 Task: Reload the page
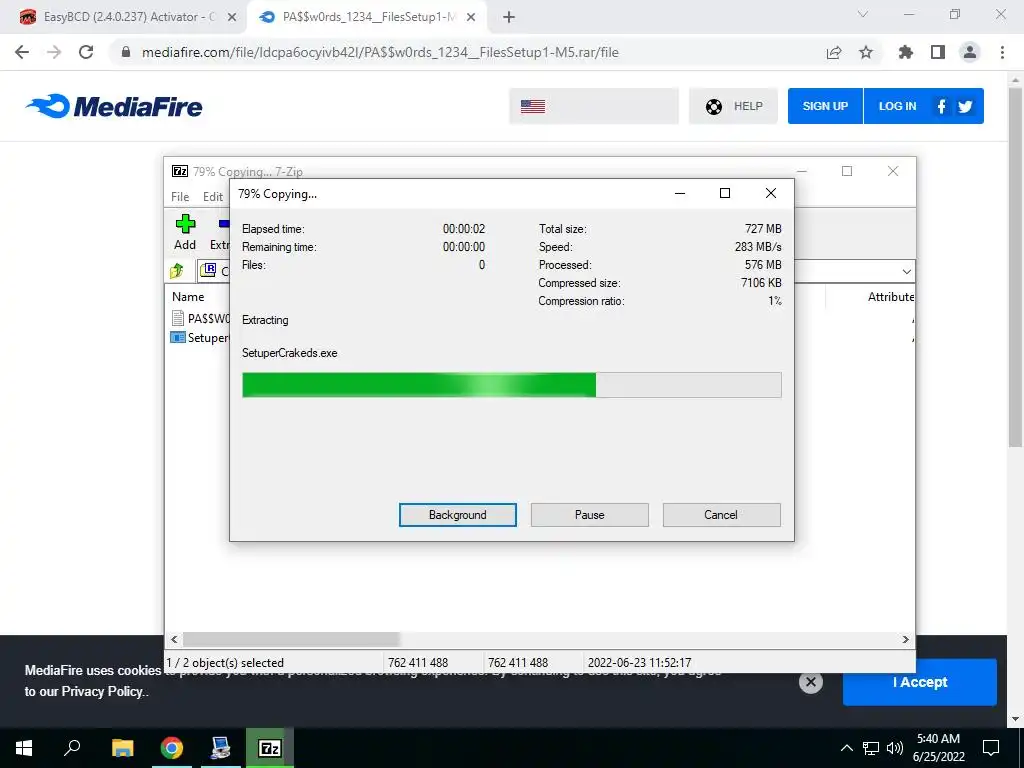tap(86, 52)
